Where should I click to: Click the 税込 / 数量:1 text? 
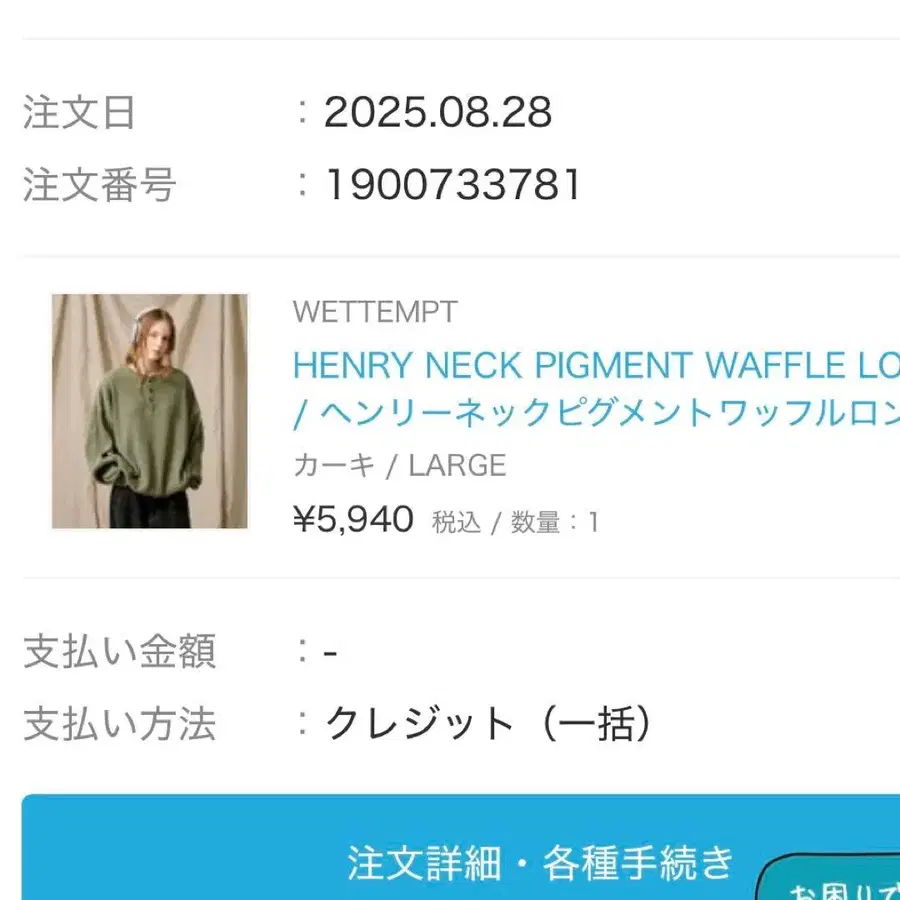coord(515,522)
